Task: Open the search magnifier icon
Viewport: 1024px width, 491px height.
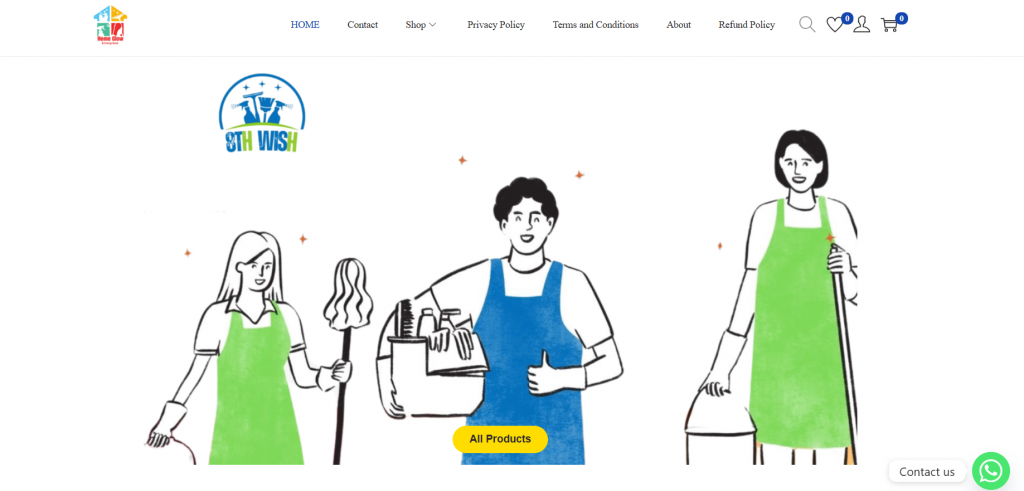Action: pyautogui.click(x=807, y=25)
